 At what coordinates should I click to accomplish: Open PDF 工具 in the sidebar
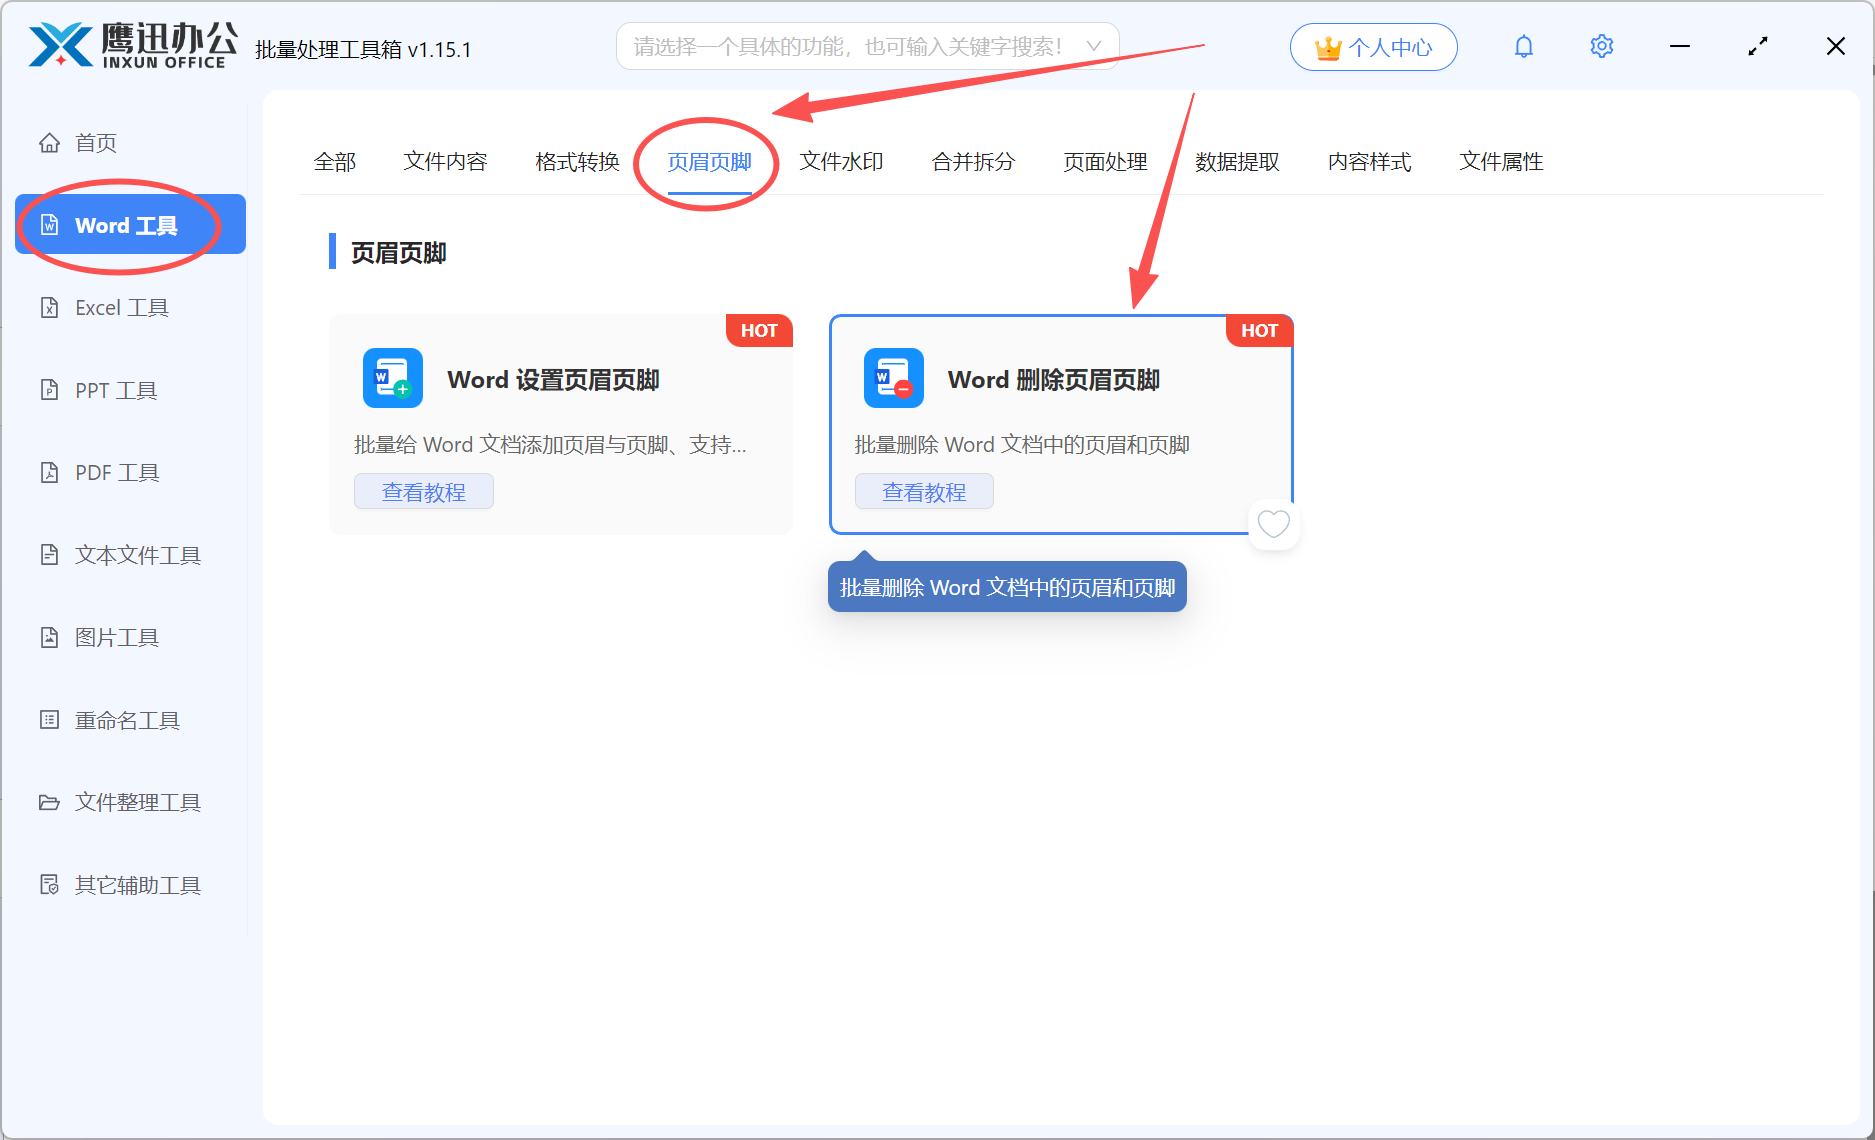pyautogui.click(x=130, y=472)
